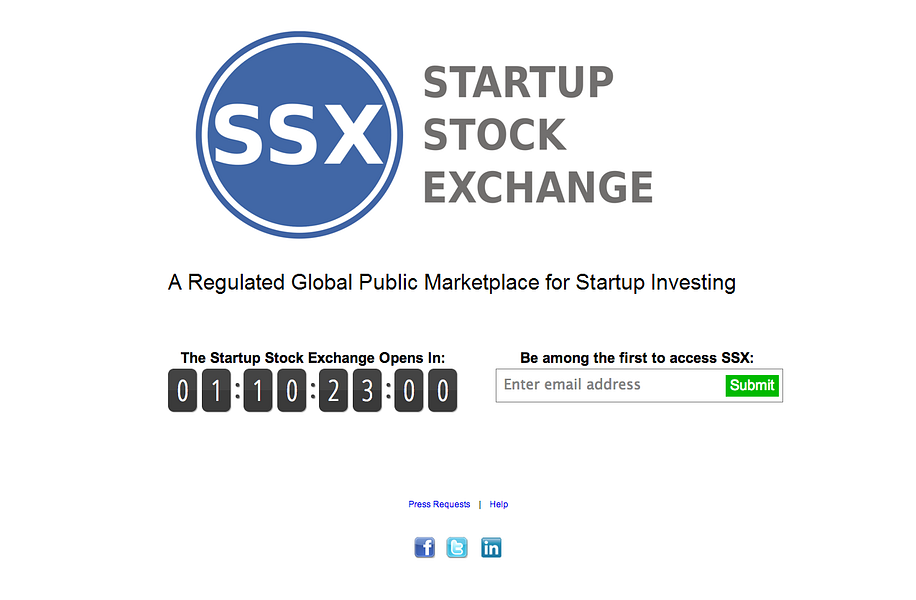Visit Twitter via its footer icon
Screen dimensions: 916x600
click(x=457, y=547)
